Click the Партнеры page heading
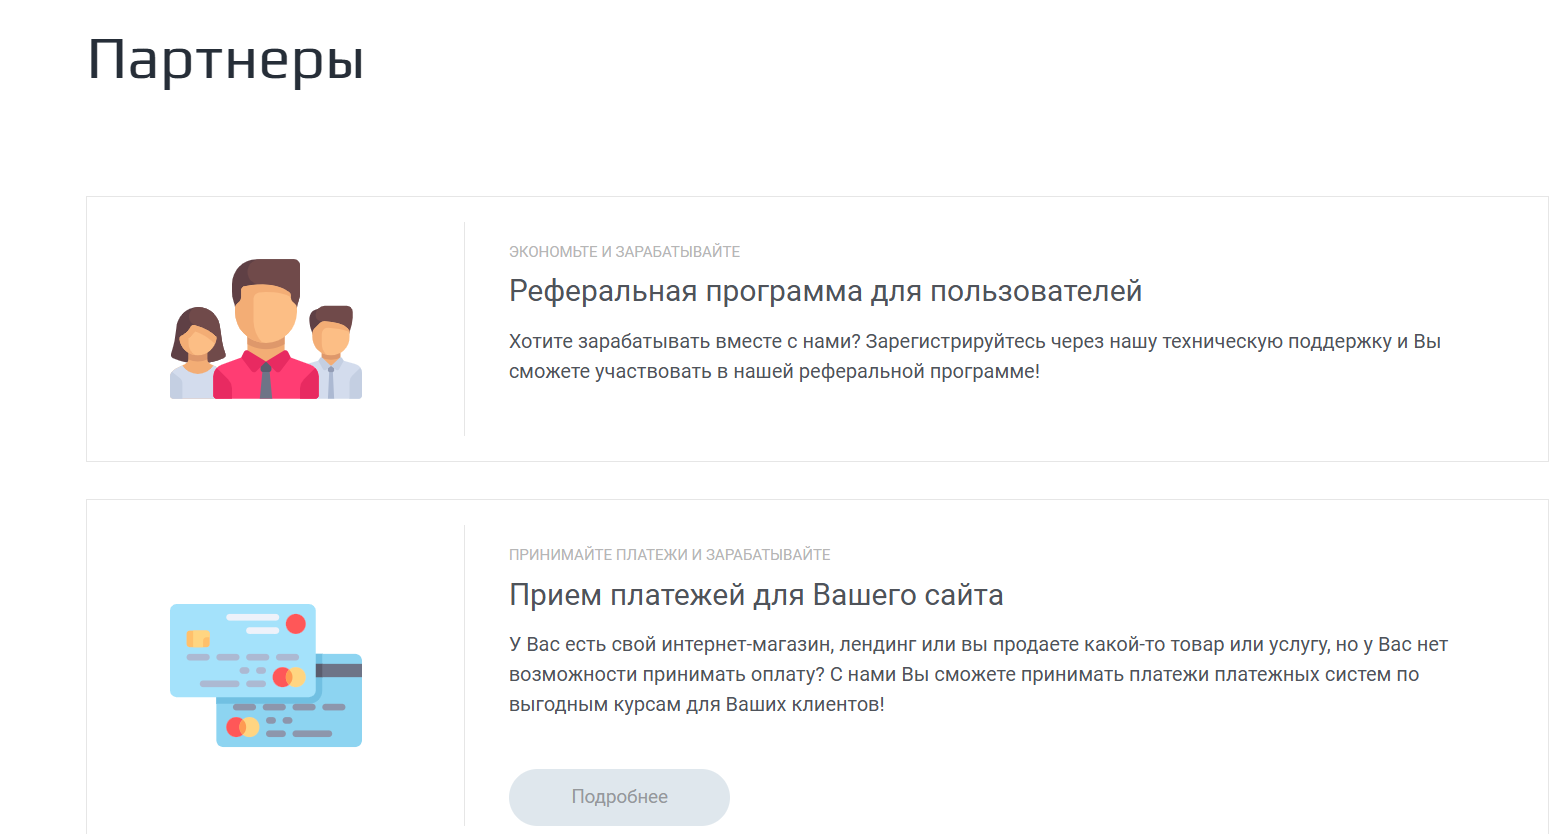Screen dimensions: 1549x834 point(225,60)
